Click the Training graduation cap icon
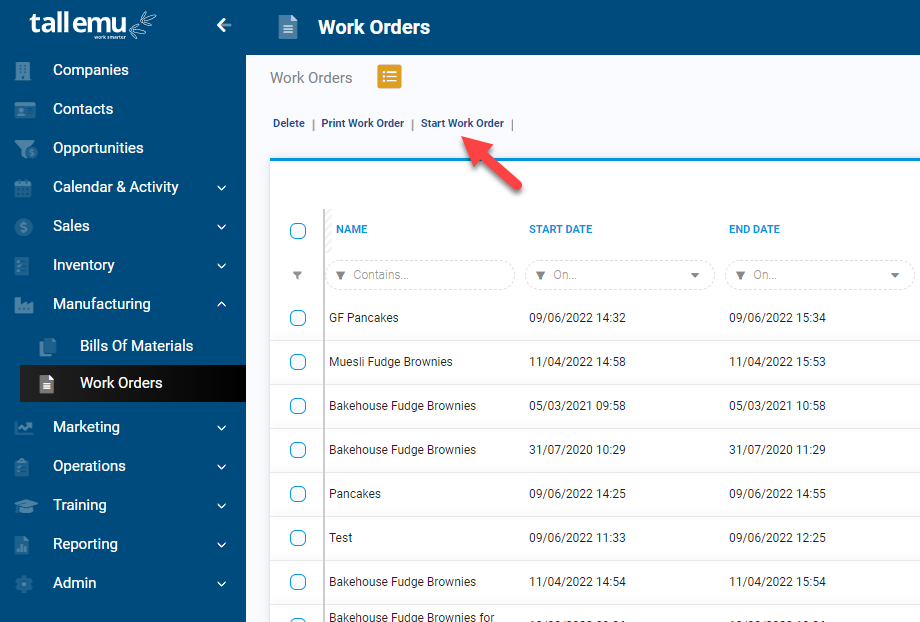Image resolution: width=920 pixels, height=622 pixels. click(x=26, y=506)
